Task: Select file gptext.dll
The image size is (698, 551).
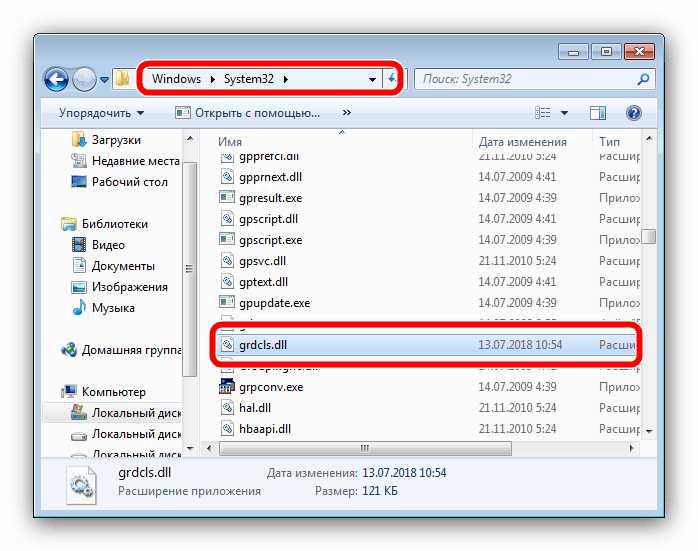Action: (427, 282)
